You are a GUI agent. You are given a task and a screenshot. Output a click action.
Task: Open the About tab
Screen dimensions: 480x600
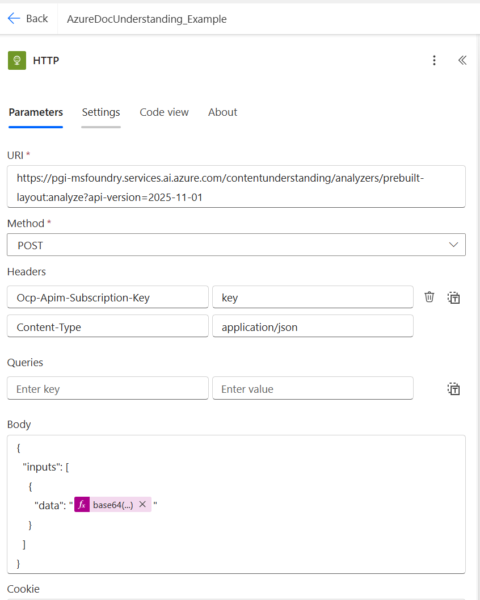coord(223,112)
